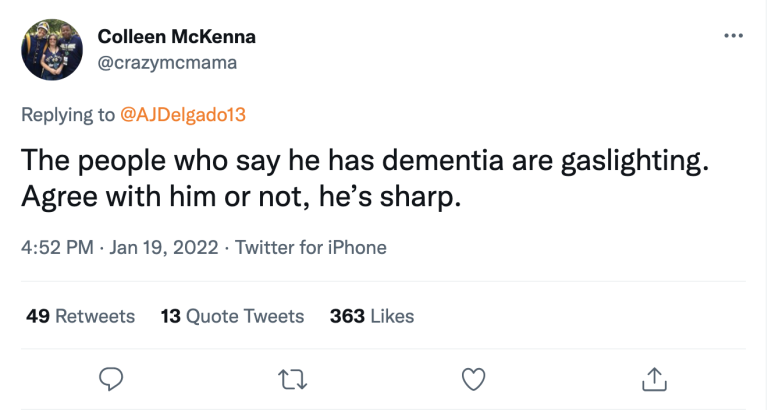View the 13 Quote Tweets list
768x410 pixels.
click(232, 316)
